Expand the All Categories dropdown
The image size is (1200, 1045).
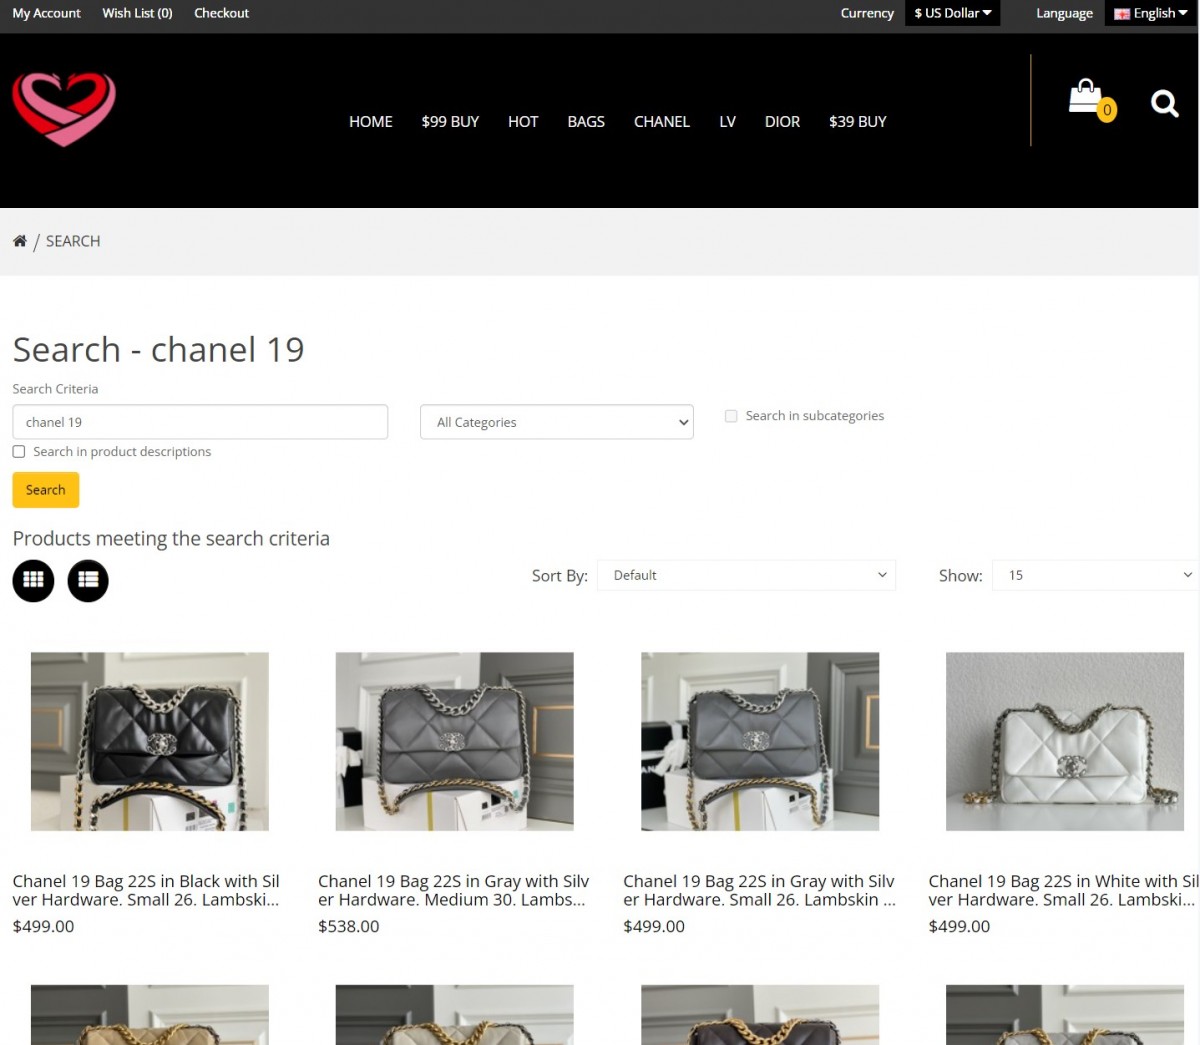[x=557, y=422]
